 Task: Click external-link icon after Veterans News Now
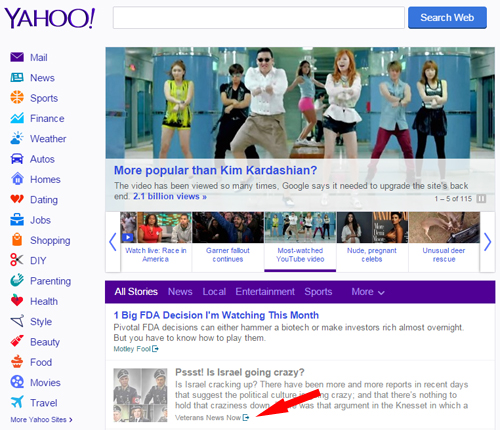pos(246,418)
